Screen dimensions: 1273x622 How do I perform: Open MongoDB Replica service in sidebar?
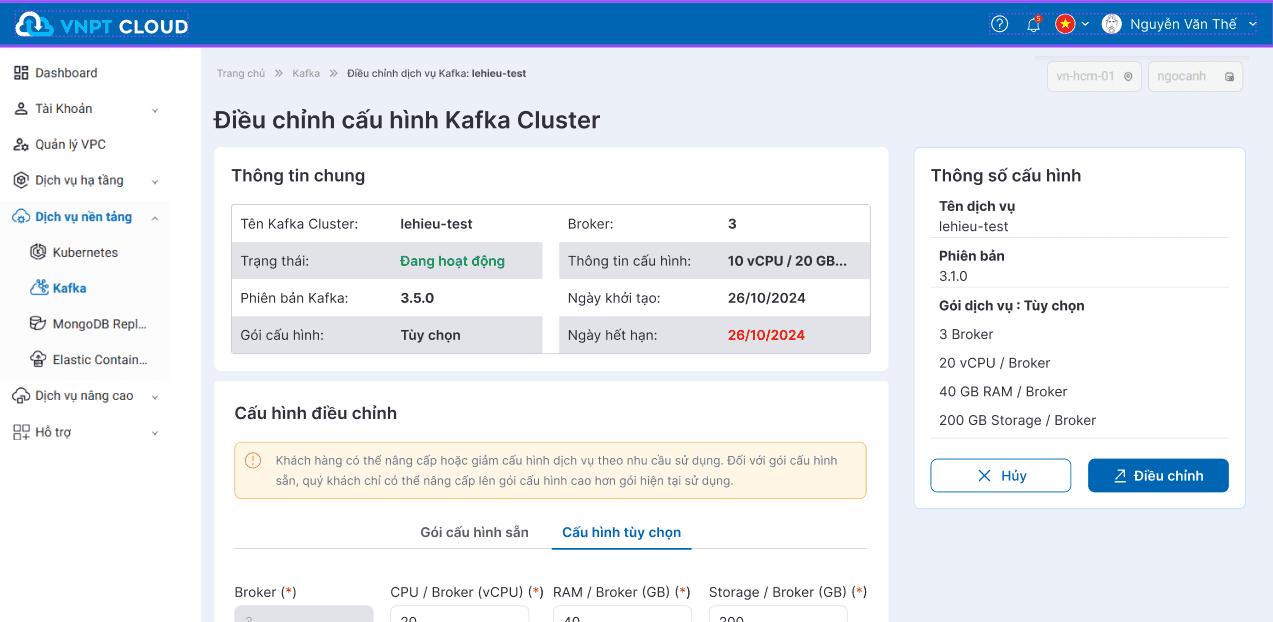tap(99, 324)
